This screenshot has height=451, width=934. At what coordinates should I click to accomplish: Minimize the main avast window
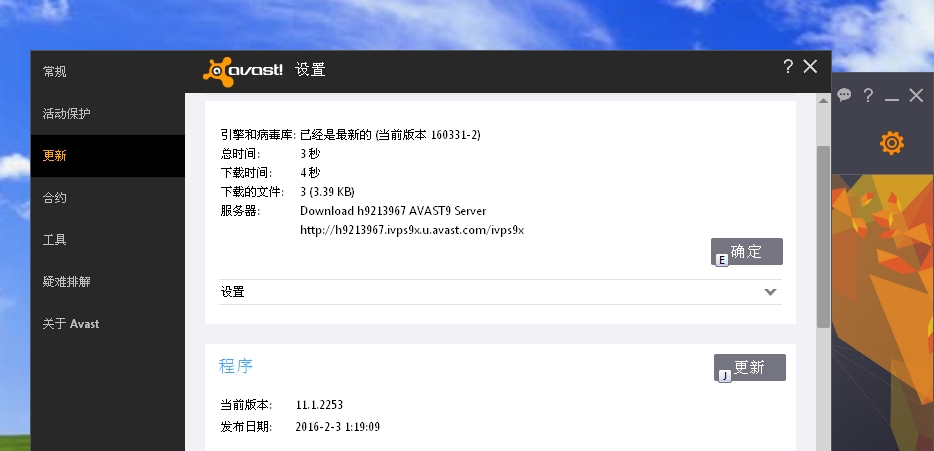point(892,96)
